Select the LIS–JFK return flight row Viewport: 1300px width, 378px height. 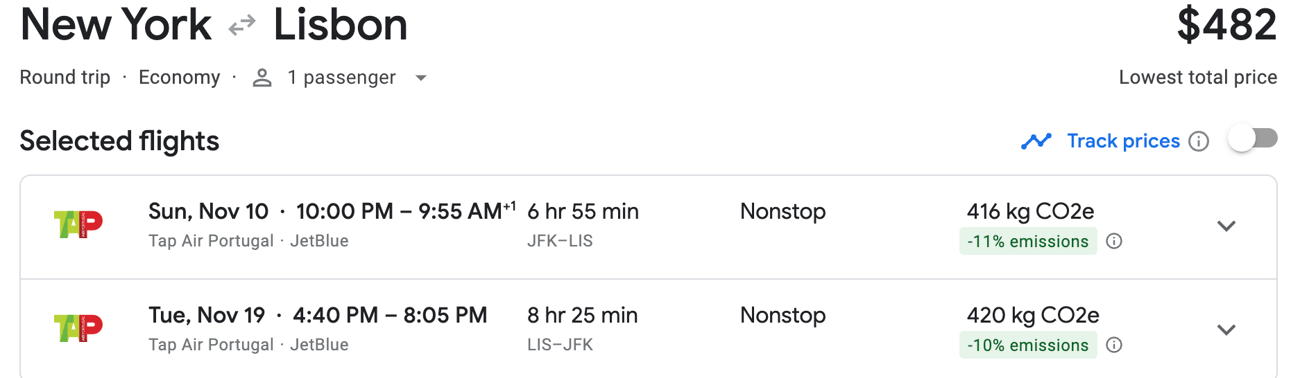[648, 329]
